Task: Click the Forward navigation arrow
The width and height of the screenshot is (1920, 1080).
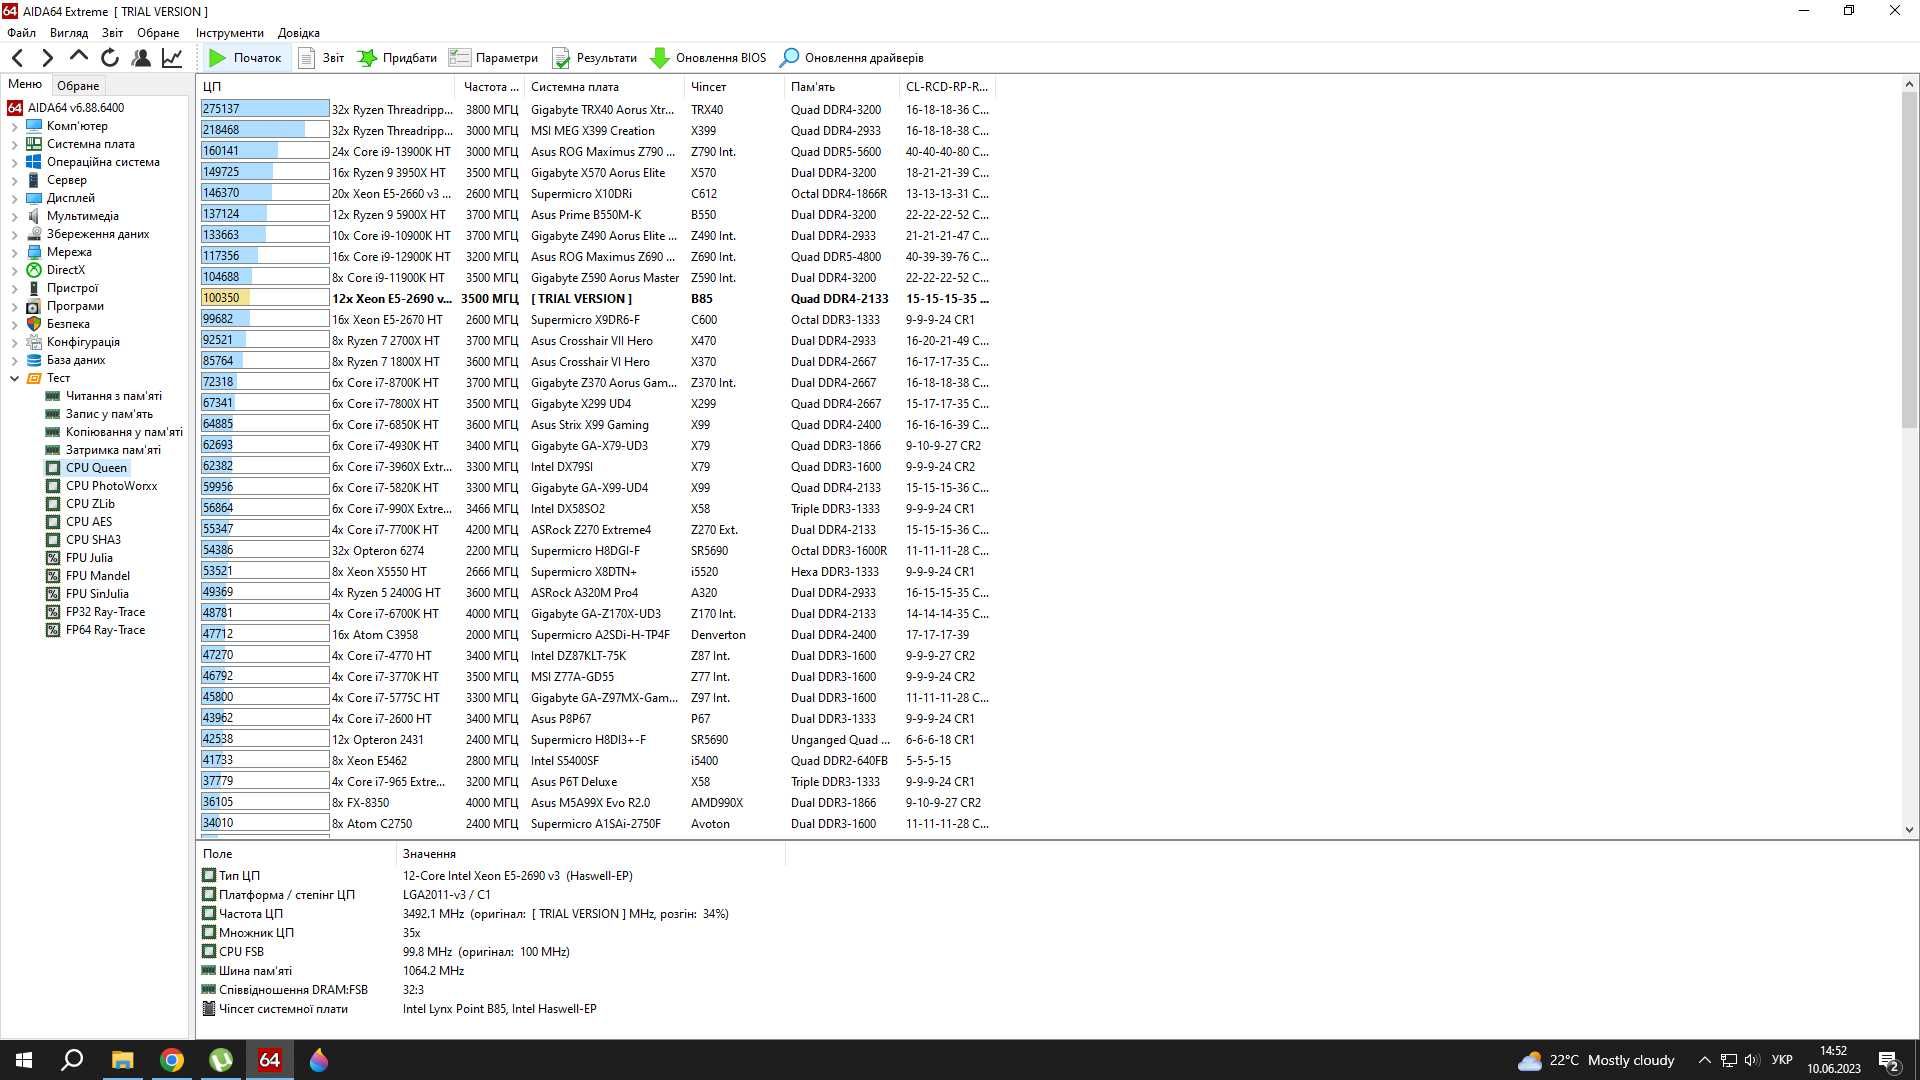Action: tap(47, 58)
